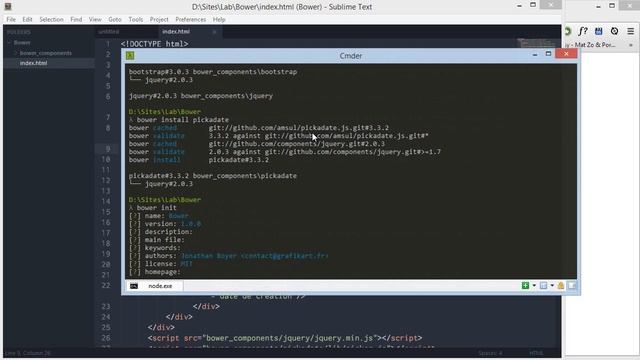This screenshot has height=360, width=640.
Task: Switch to the untitled tab
Action: tap(109, 31)
